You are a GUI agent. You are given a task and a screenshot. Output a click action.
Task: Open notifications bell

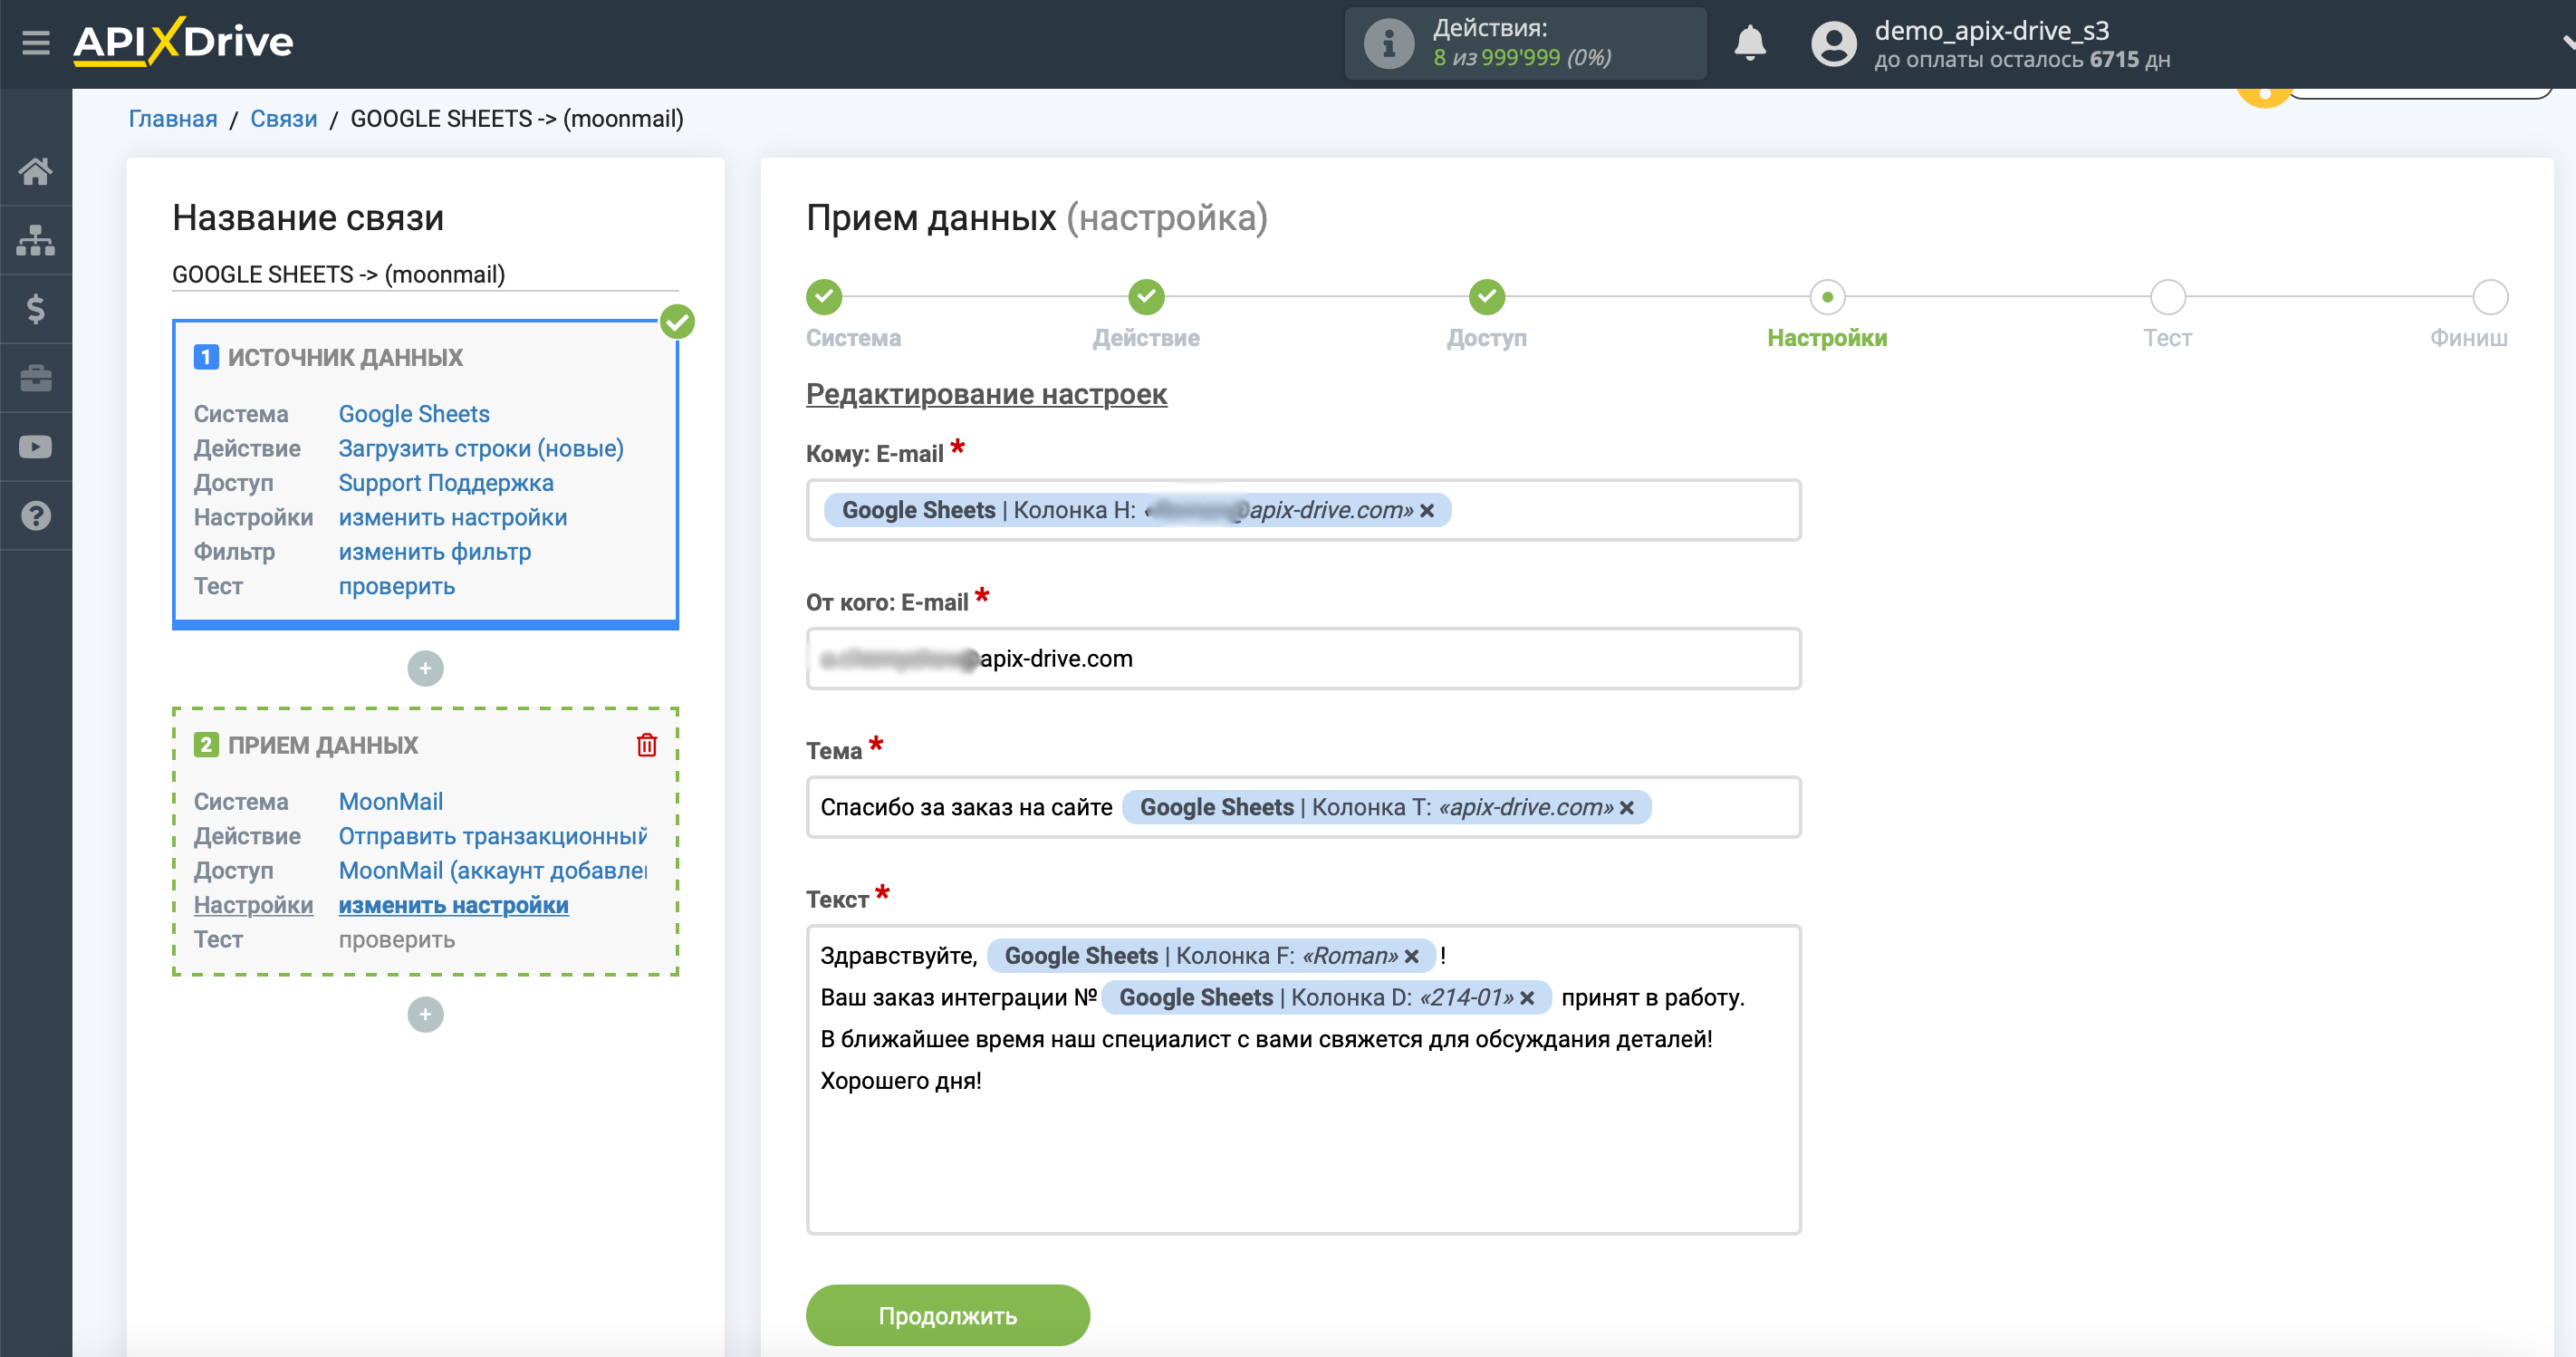[x=1749, y=44]
